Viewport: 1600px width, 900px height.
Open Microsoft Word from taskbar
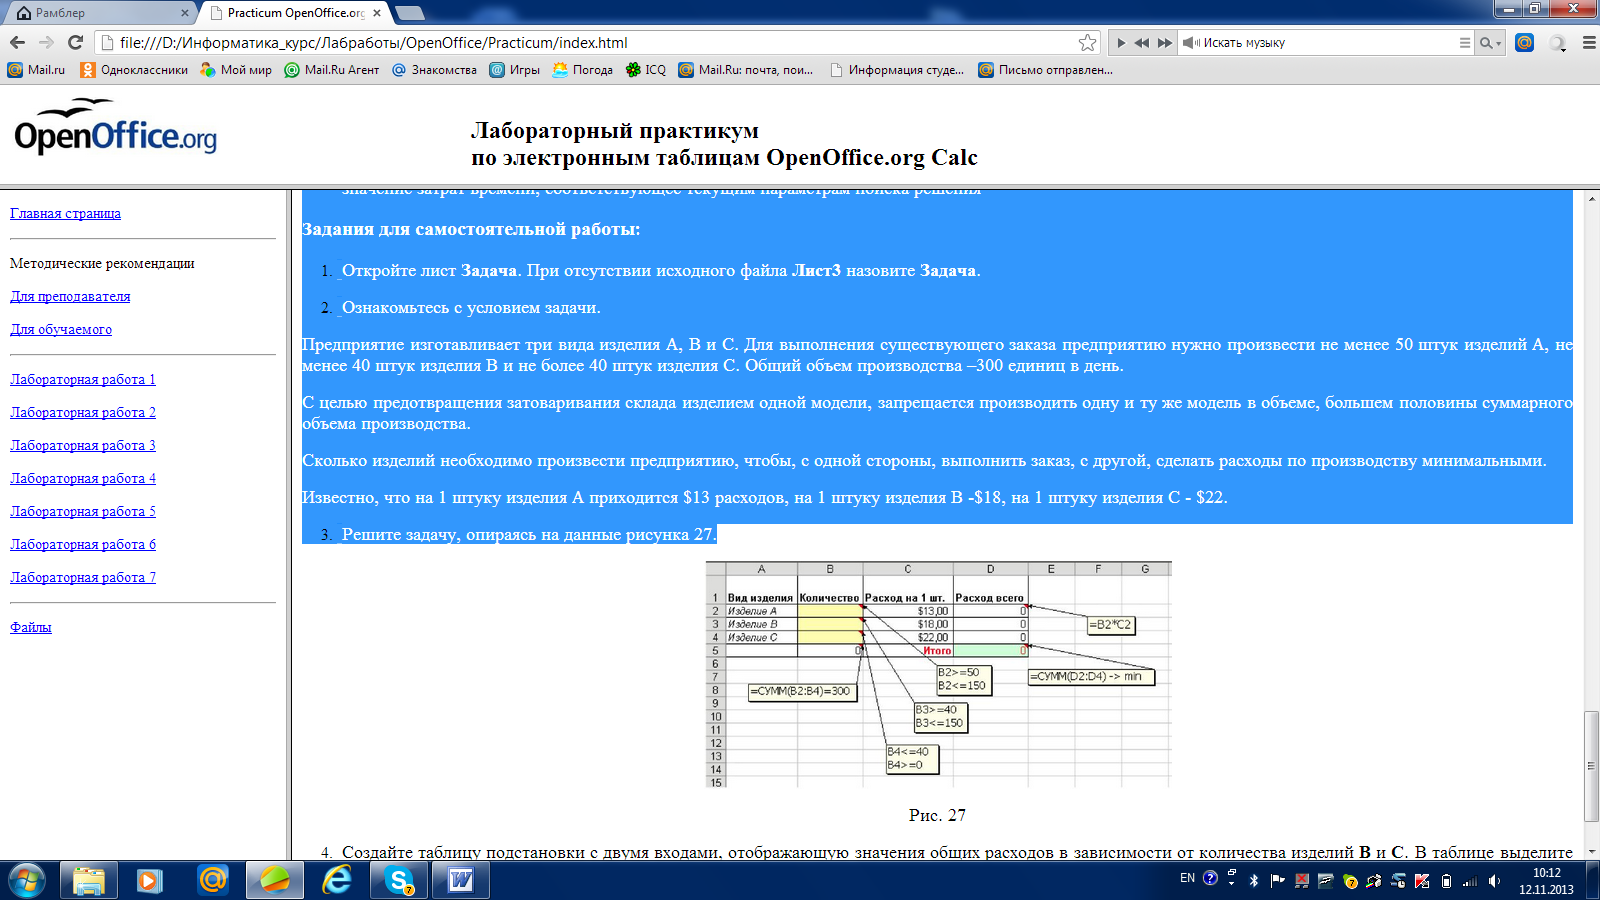click(x=461, y=880)
